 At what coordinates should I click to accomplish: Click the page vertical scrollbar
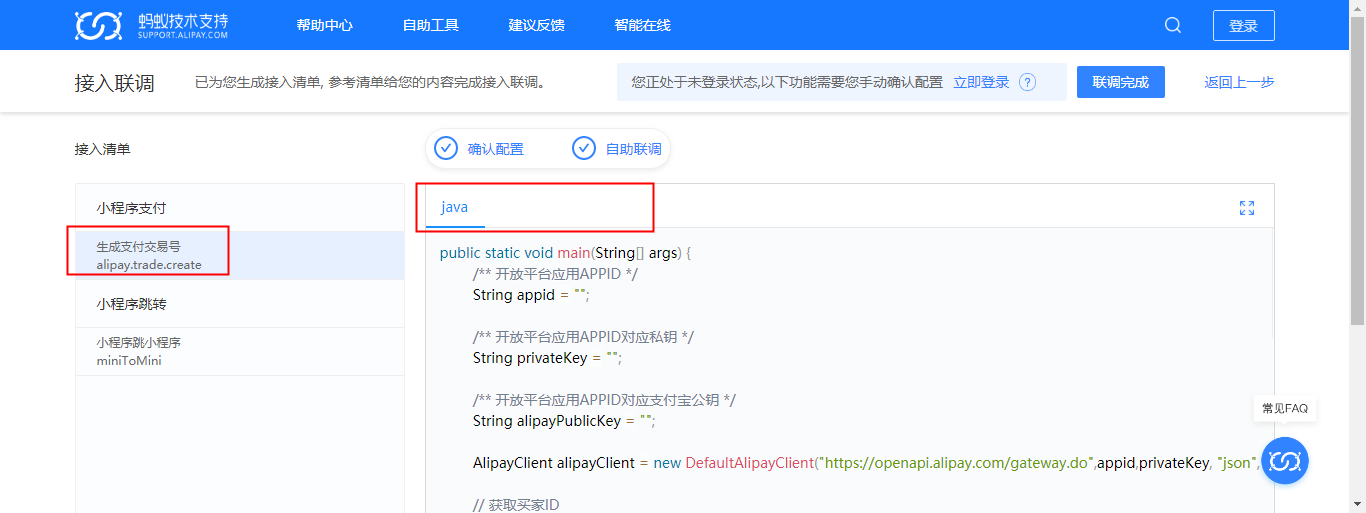[x=1357, y=170]
